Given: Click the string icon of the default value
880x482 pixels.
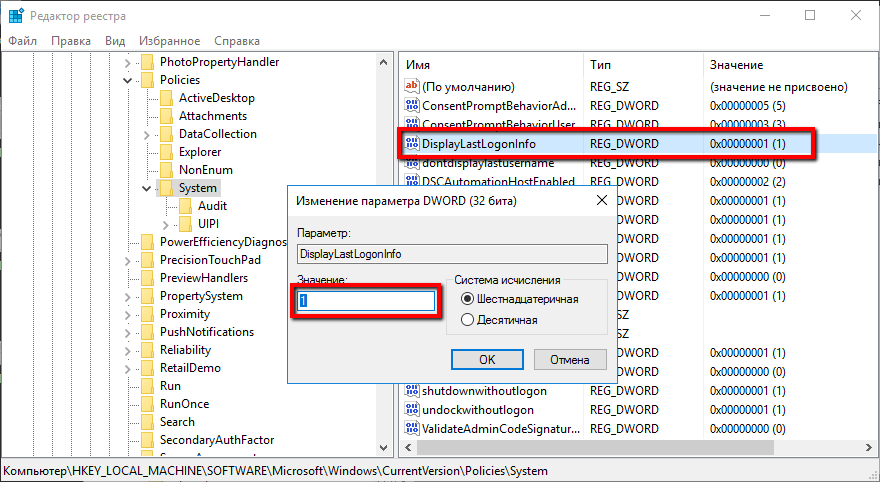Looking at the screenshot, I should point(412,86).
